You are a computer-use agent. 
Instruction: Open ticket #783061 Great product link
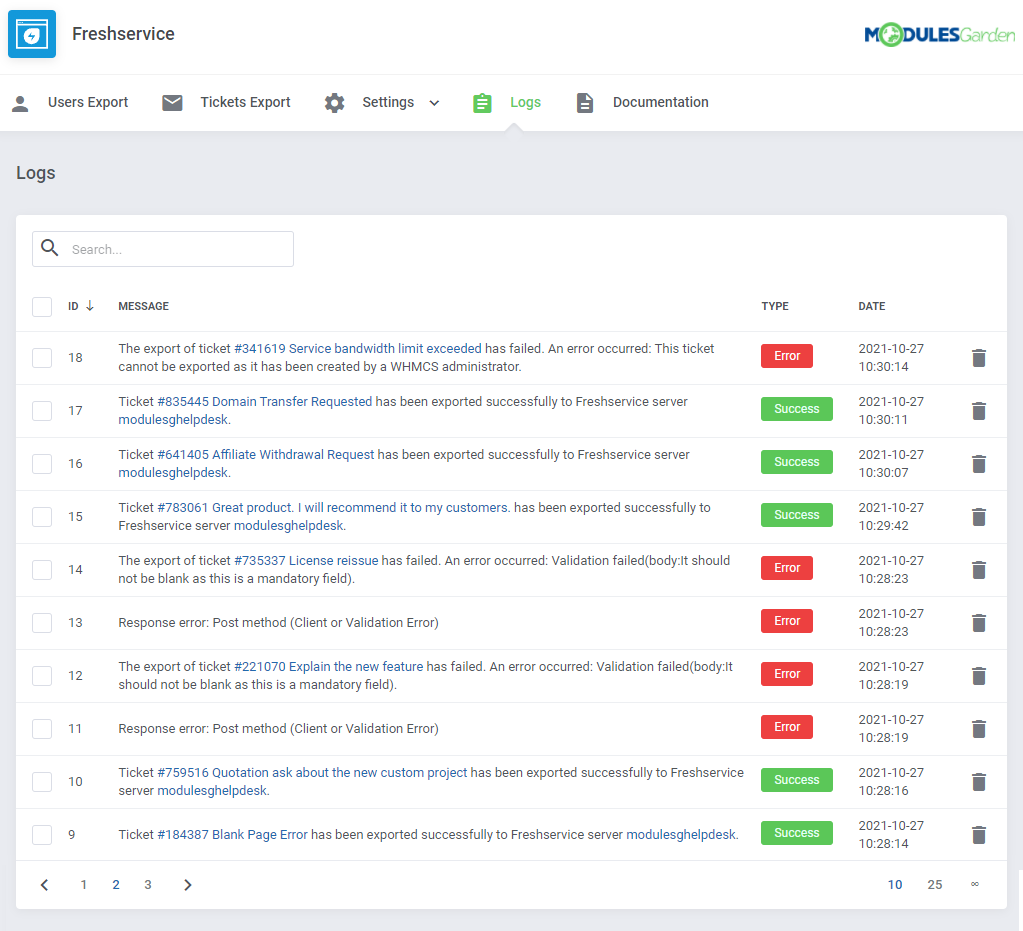[x=333, y=508]
